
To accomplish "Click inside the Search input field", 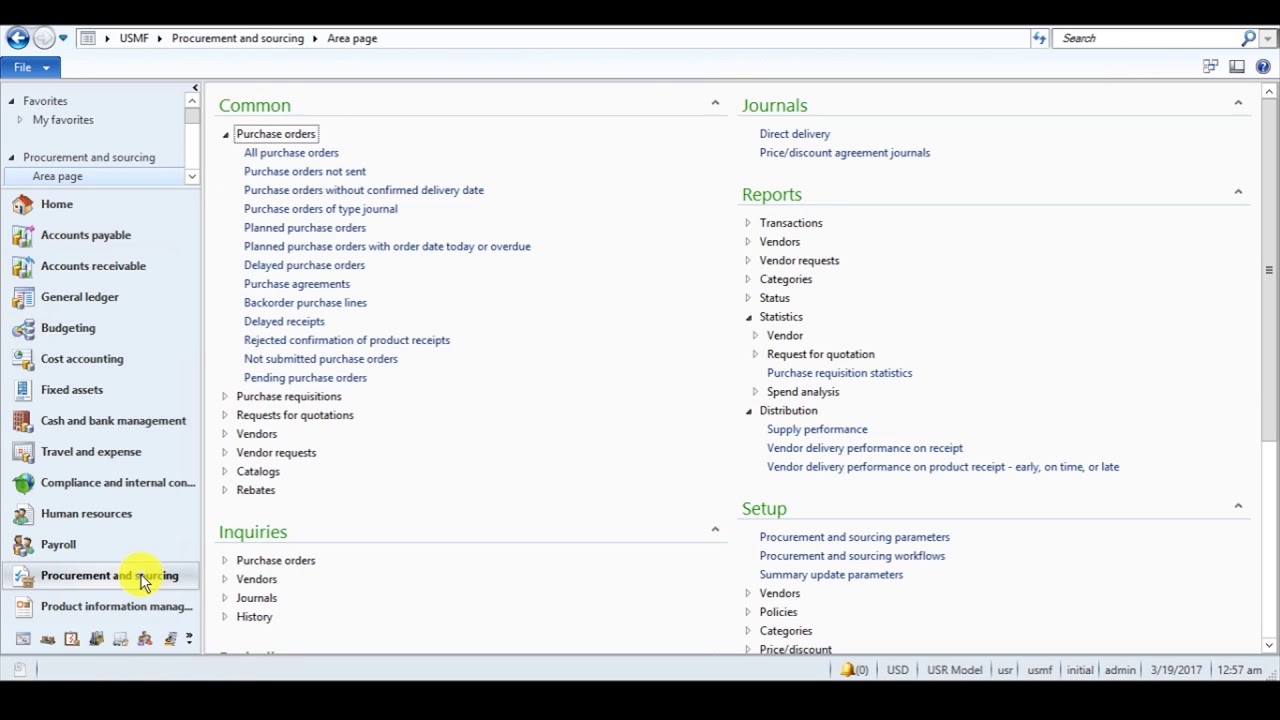I will (x=1148, y=38).
